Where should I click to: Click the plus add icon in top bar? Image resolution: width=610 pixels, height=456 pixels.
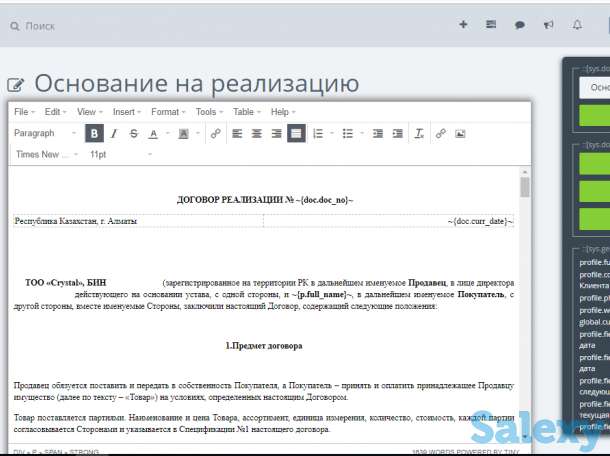pyautogui.click(x=463, y=25)
